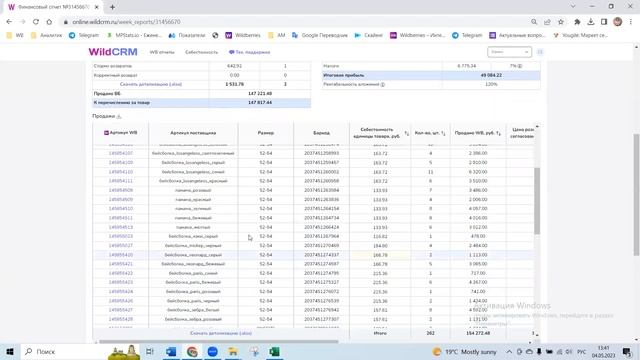
Task: Click the Артикул WB column header
Action: (x=121, y=133)
